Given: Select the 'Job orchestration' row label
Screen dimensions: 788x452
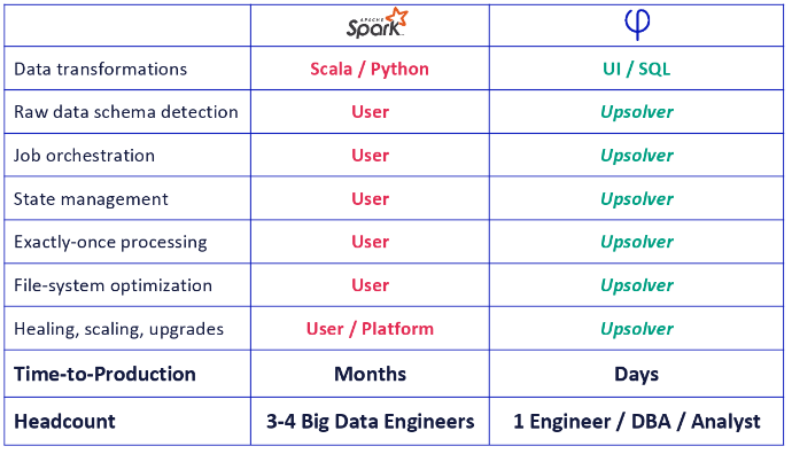Looking at the screenshot, I should click(84, 155).
